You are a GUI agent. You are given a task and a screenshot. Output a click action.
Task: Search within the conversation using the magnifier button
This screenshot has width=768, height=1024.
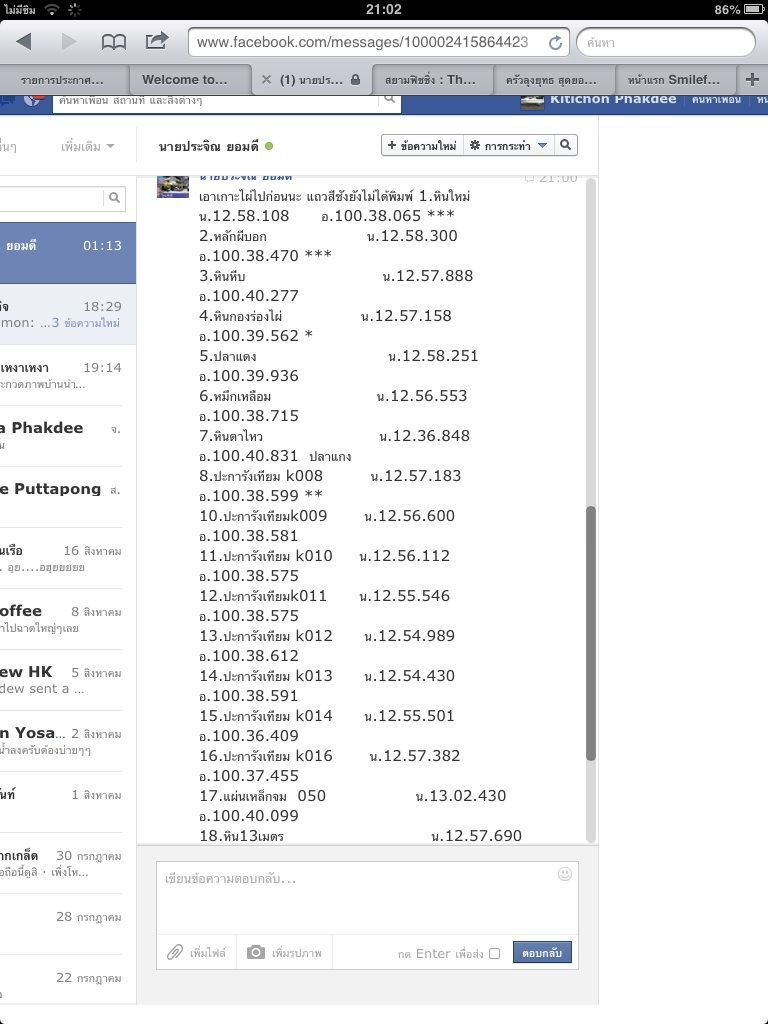pos(566,145)
